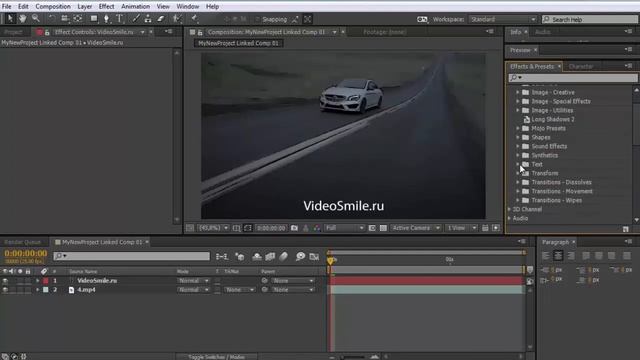Screen dimensions: 640x360
Task: Select the Horizontal Type tool
Action: click(x=120, y=18)
